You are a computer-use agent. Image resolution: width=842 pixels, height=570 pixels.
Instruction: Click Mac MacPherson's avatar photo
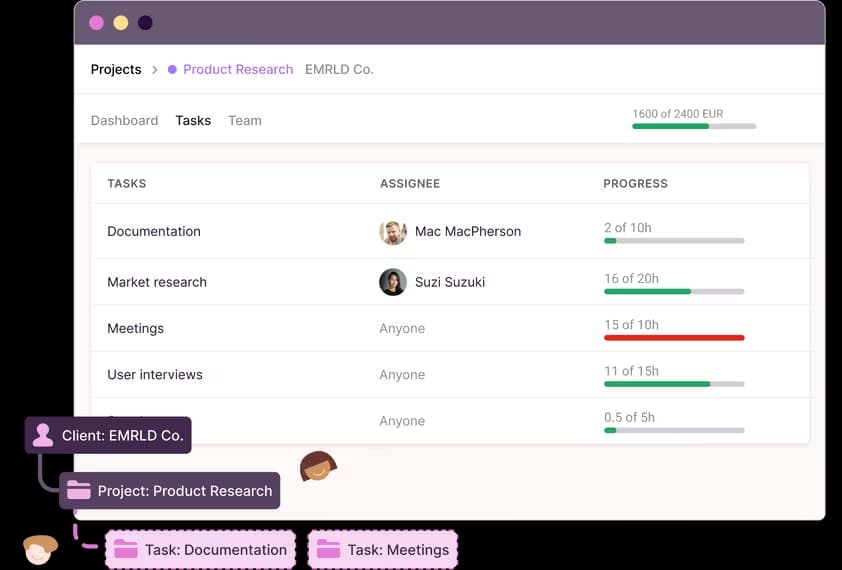coord(393,232)
